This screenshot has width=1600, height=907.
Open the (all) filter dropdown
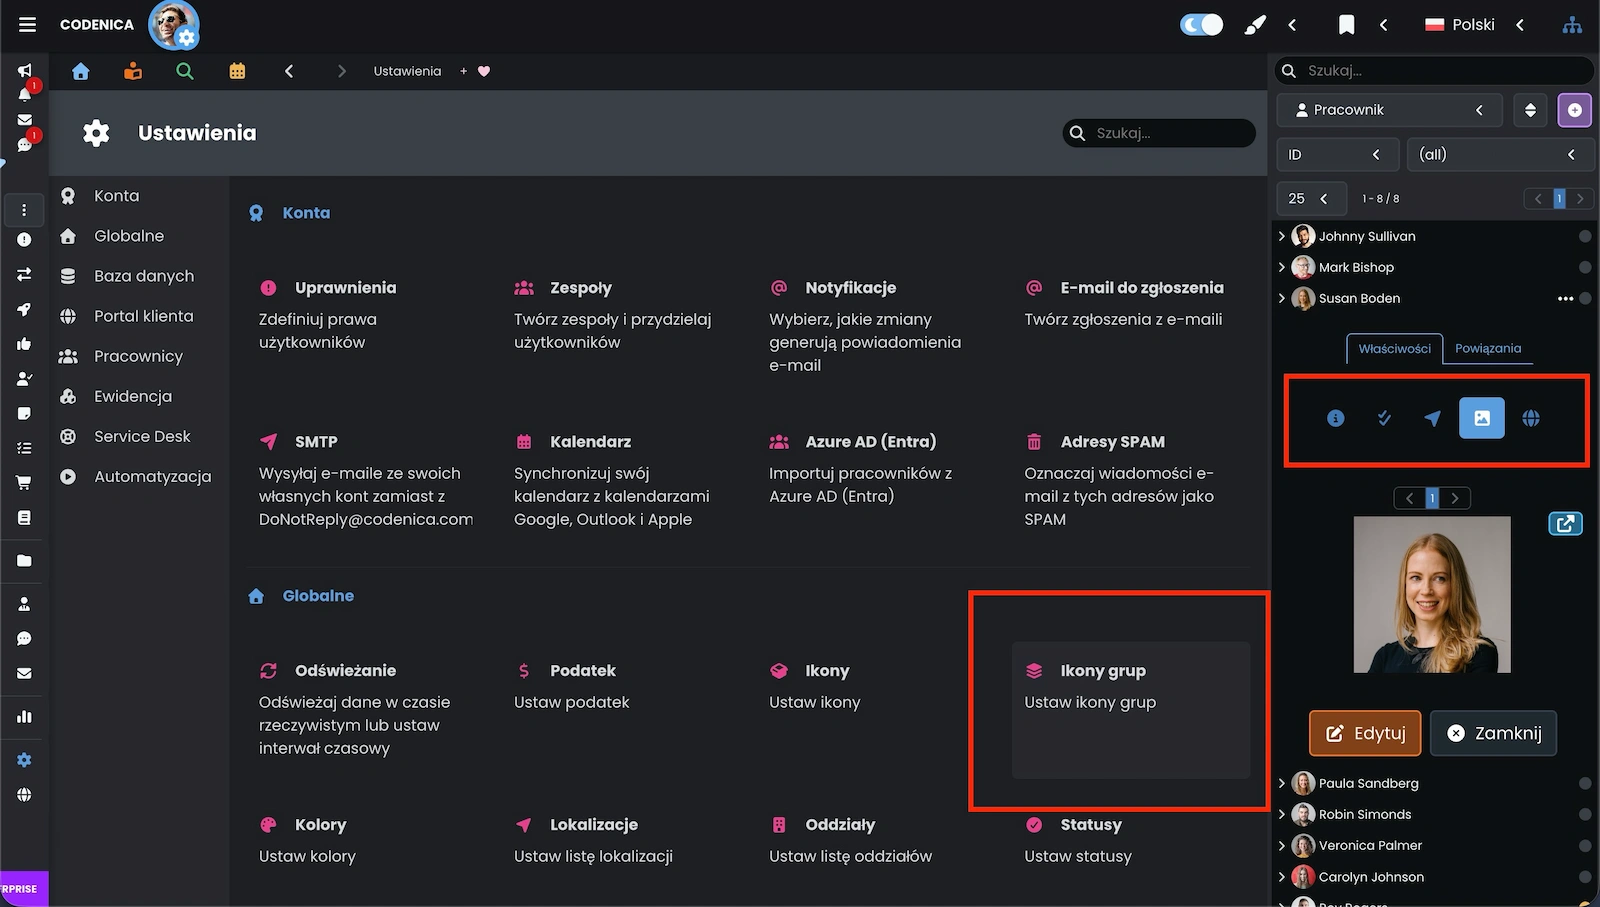1500,154
